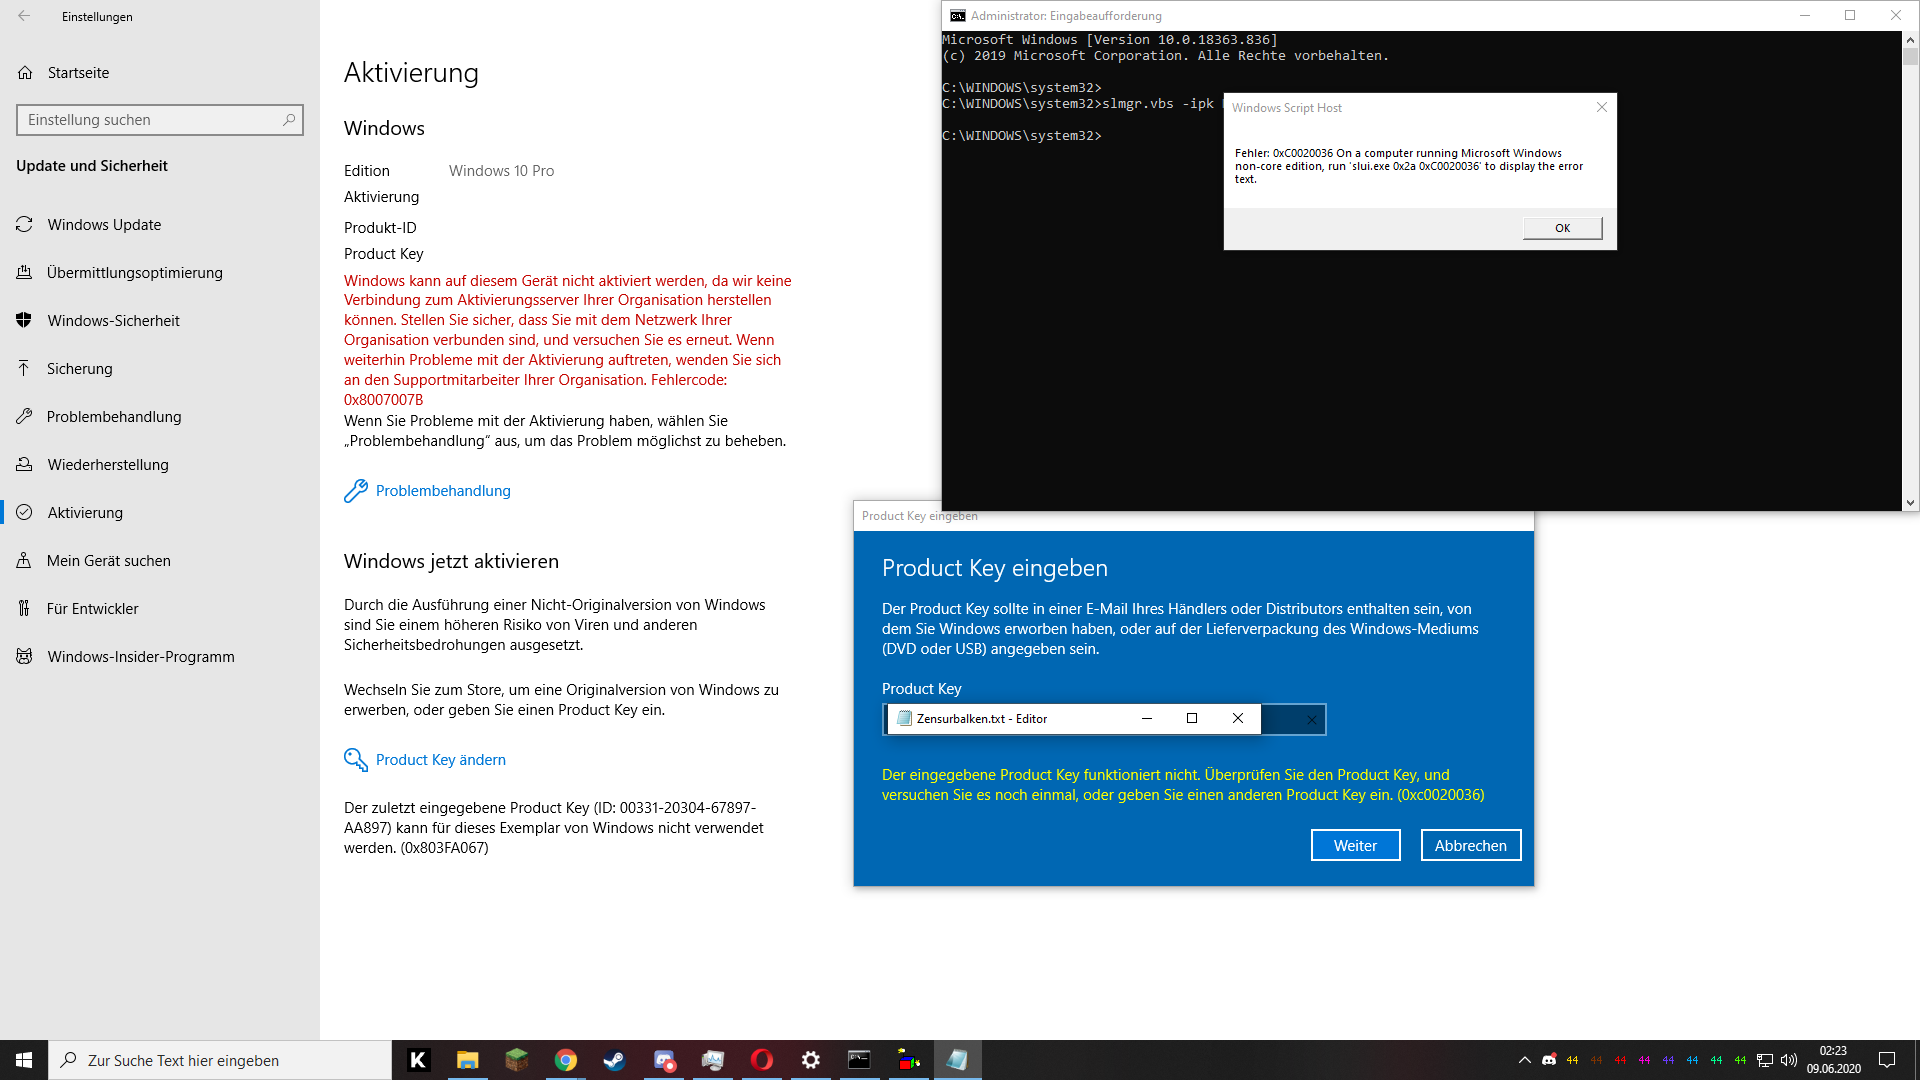Switch to Notepad on the taskbar
The image size is (1920, 1080).
[958, 1060]
